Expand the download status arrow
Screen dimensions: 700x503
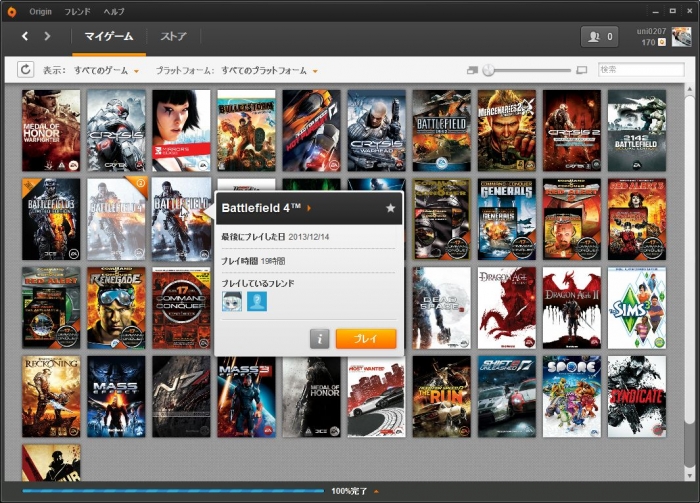(376, 491)
